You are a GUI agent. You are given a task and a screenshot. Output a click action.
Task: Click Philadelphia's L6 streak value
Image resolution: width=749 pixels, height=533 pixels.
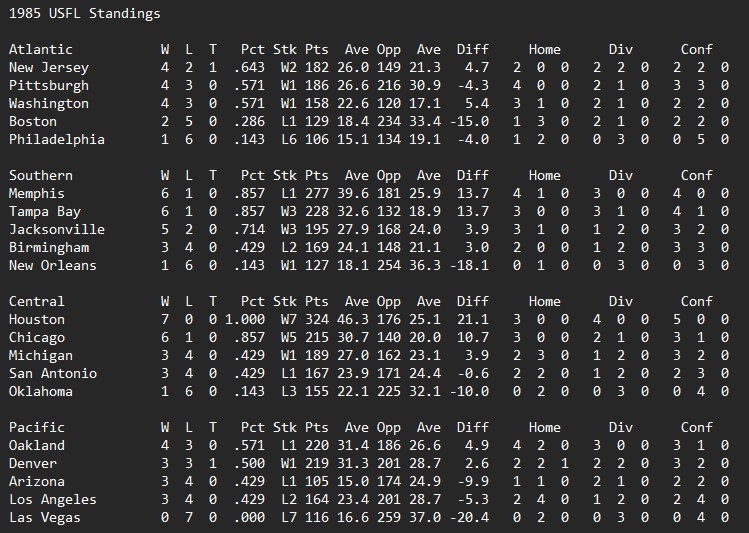[285, 139]
